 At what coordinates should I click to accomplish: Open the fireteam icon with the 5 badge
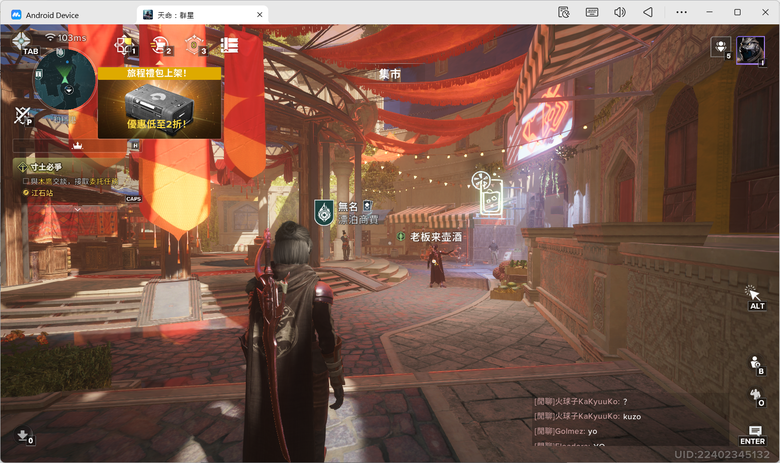click(x=721, y=48)
